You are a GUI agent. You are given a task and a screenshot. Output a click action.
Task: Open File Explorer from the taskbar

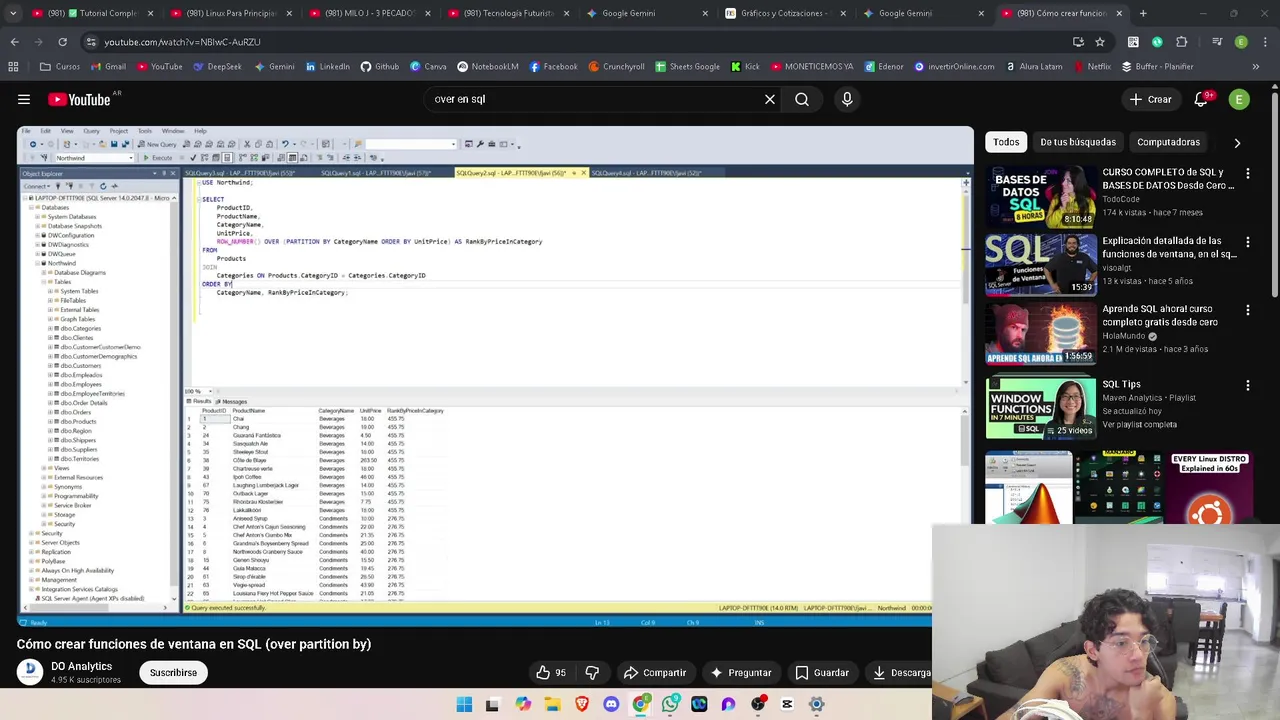coord(552,705)
